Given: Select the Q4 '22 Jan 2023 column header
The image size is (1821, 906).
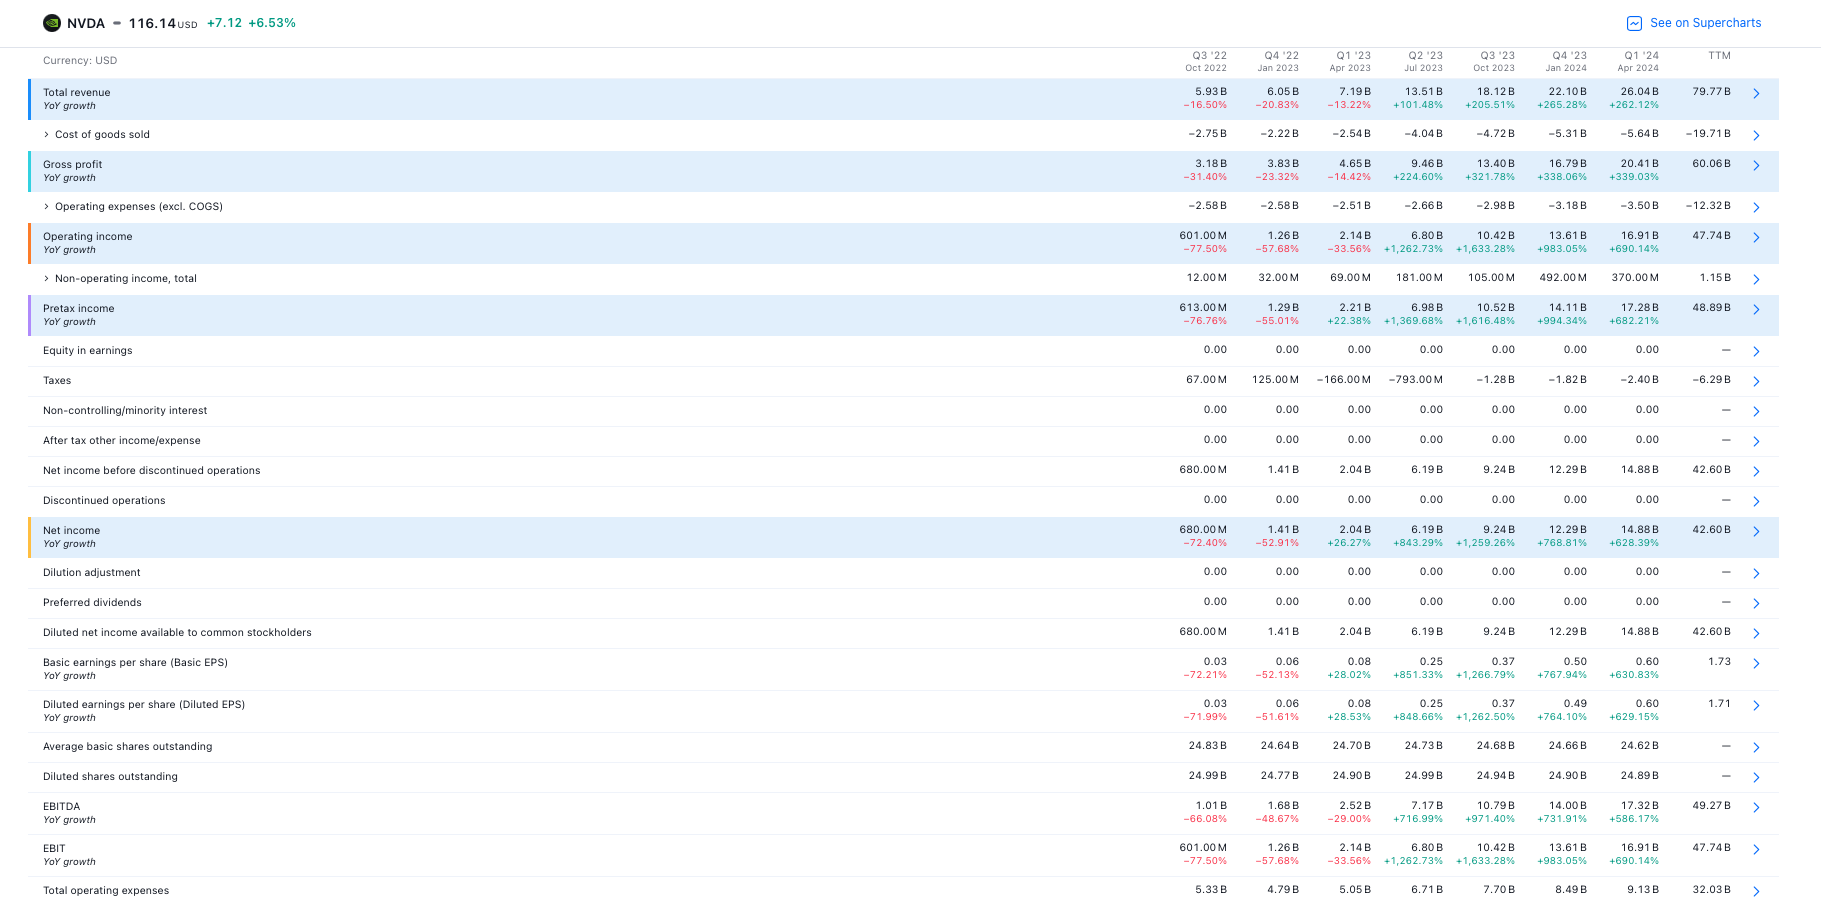Looking at the screenshot, I should point(1278,62).
